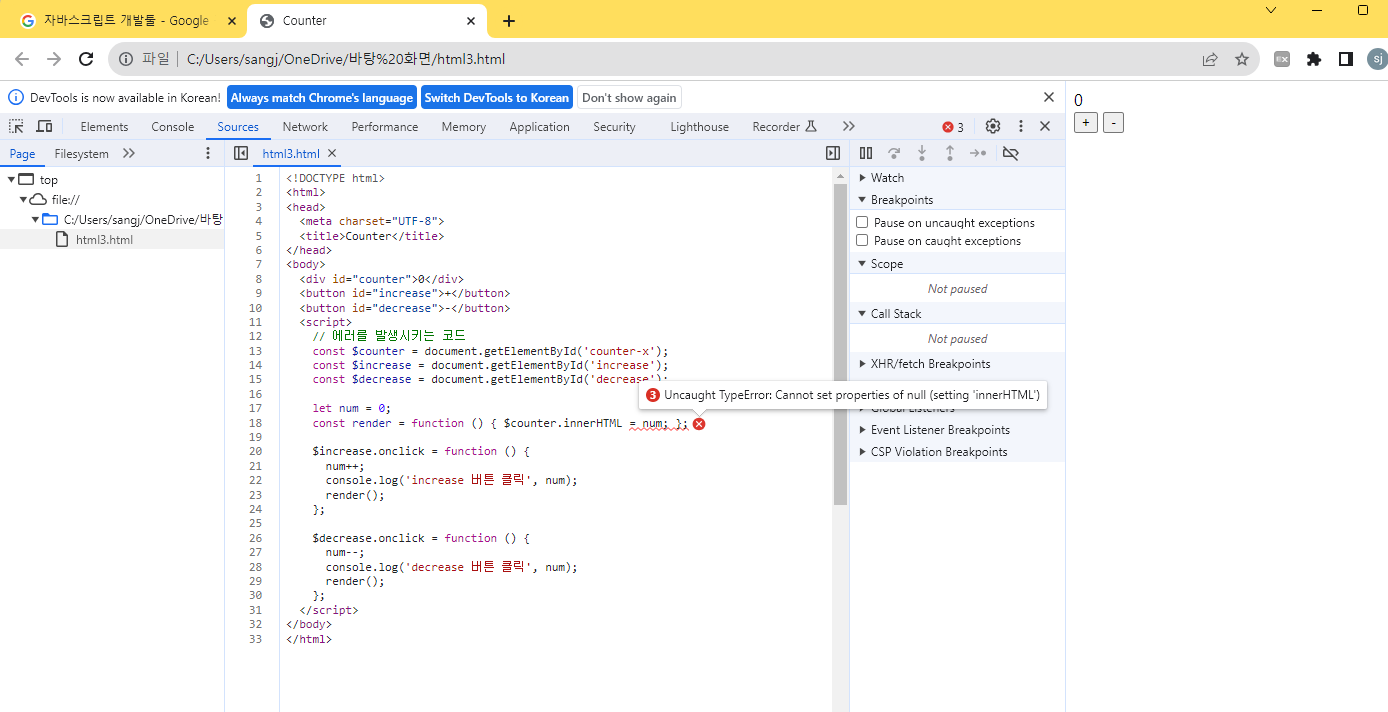Open the Chrome extensions puzzle icon
The image size is (1388, 712).
tap(1314, 59)
